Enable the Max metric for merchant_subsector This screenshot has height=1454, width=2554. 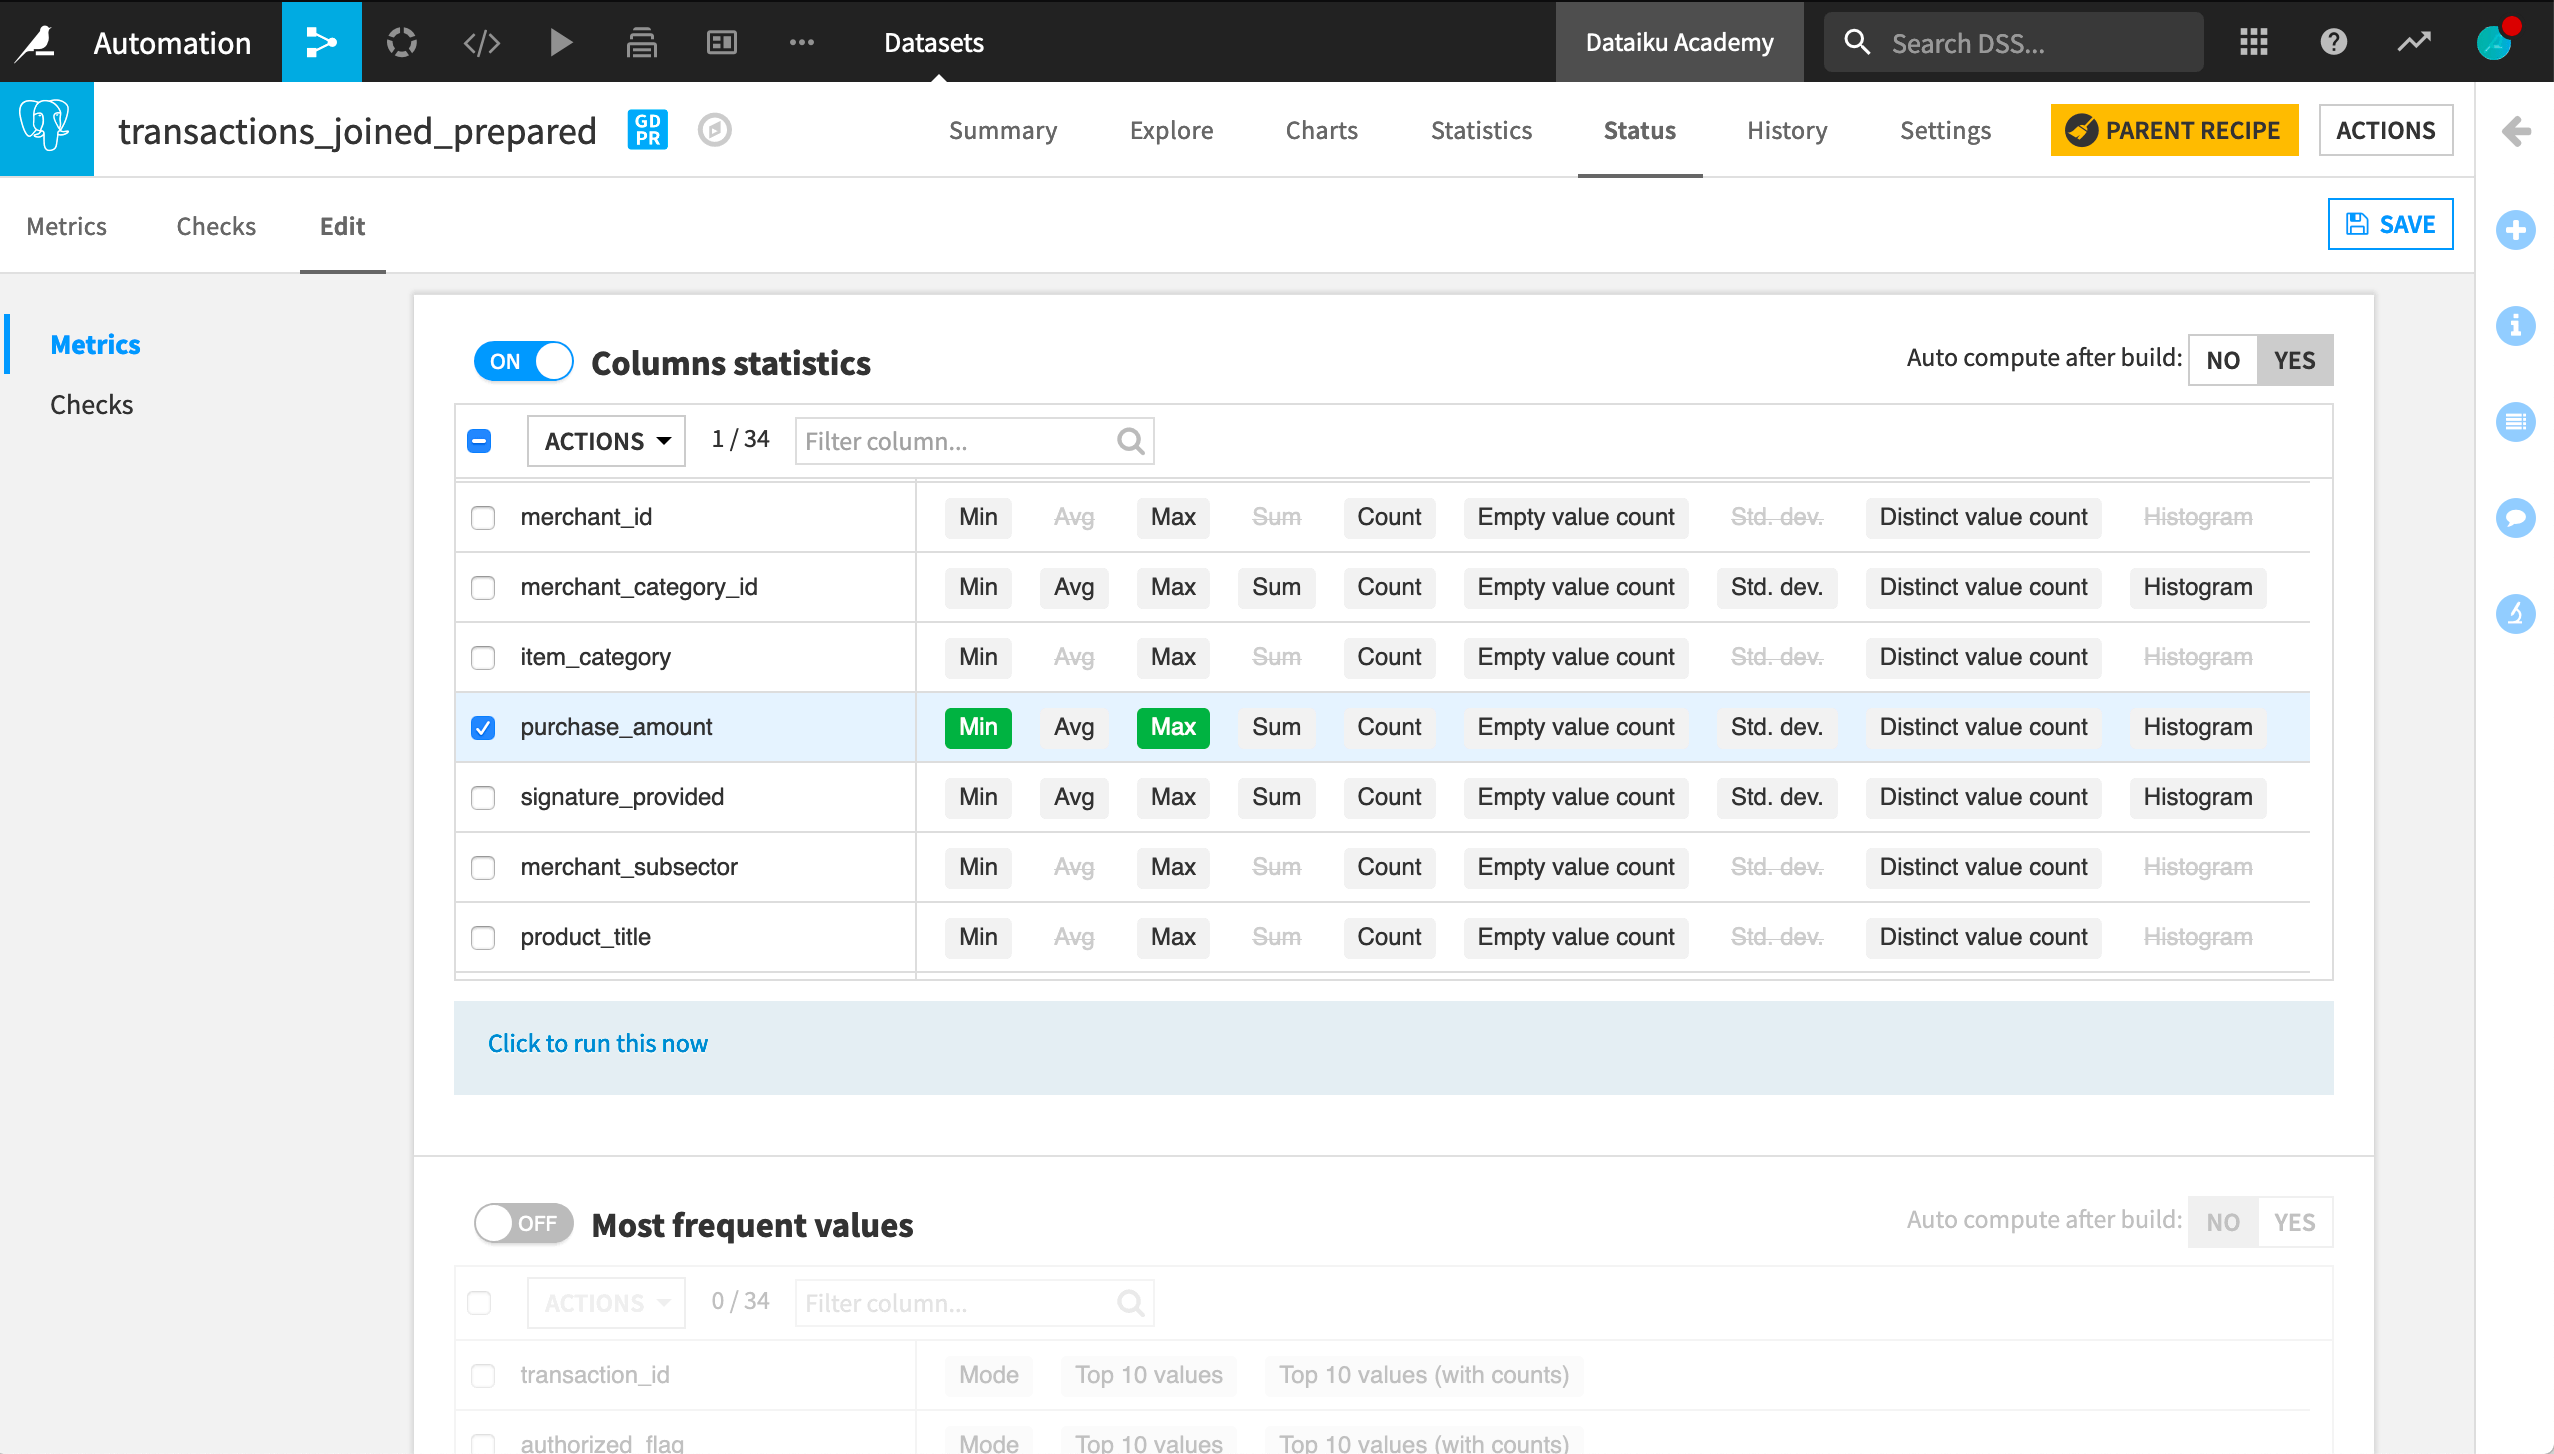(x=1171, y=867)
